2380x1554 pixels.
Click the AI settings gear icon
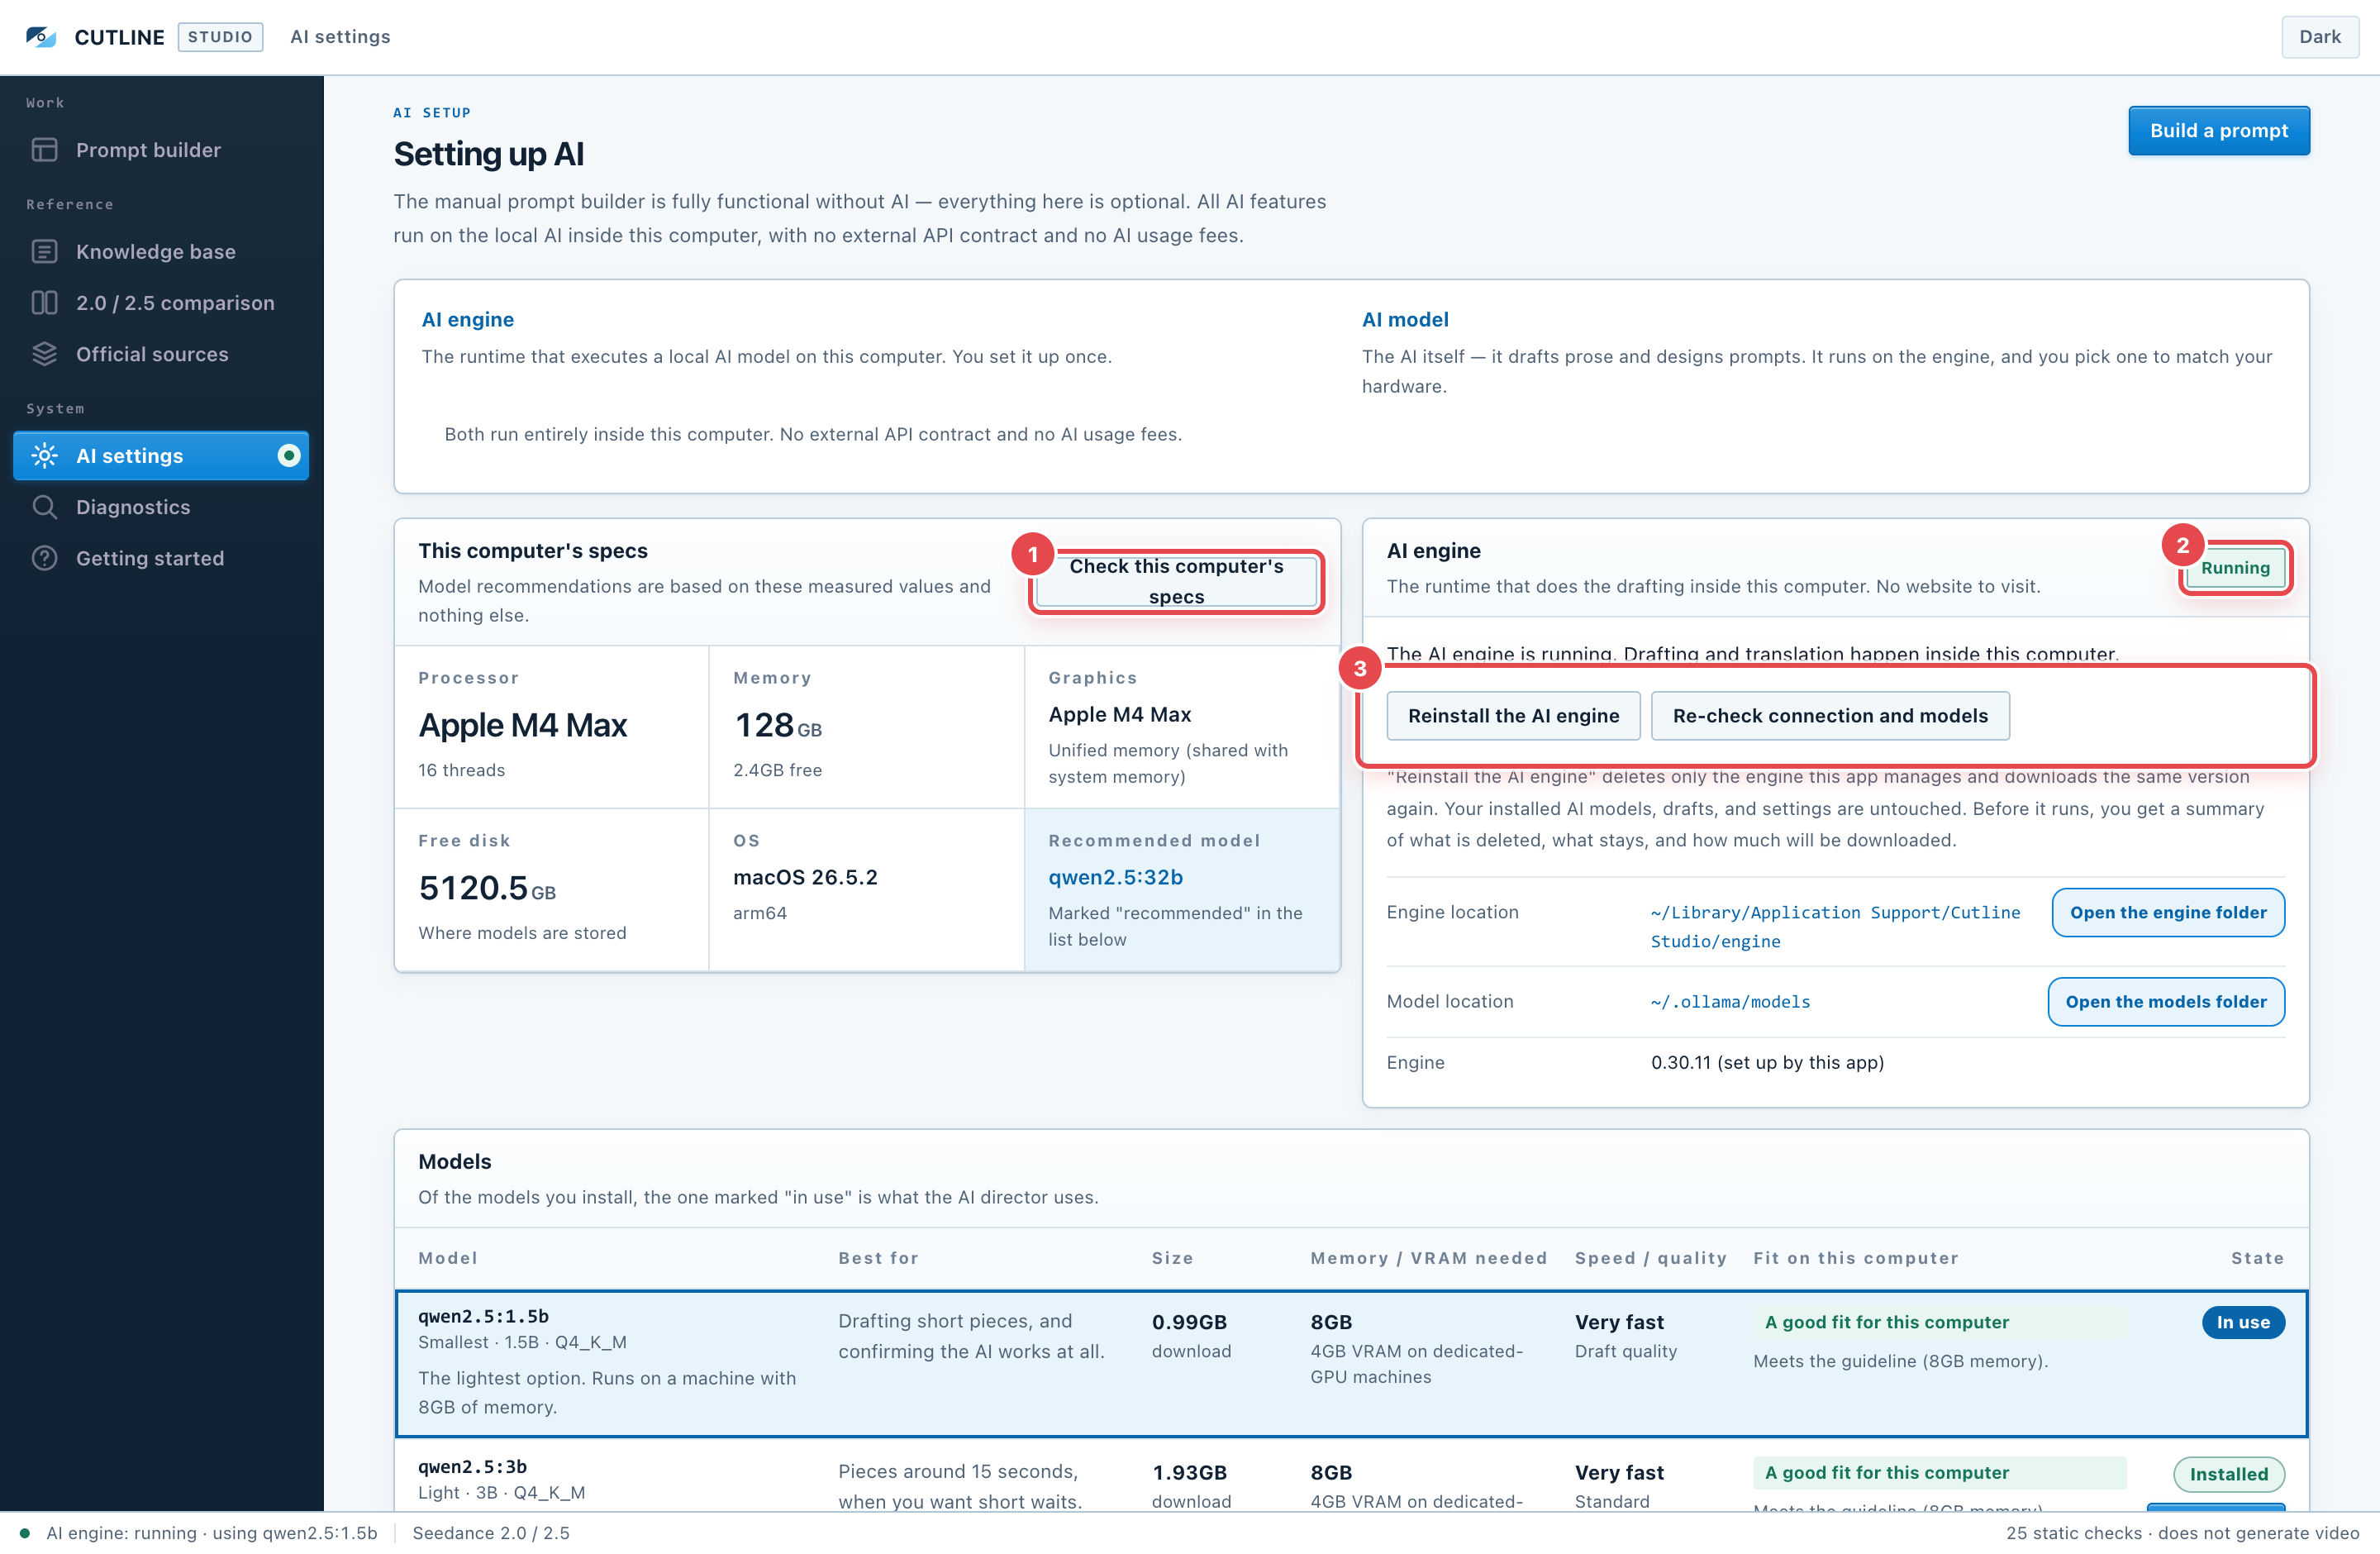(45, 456)
